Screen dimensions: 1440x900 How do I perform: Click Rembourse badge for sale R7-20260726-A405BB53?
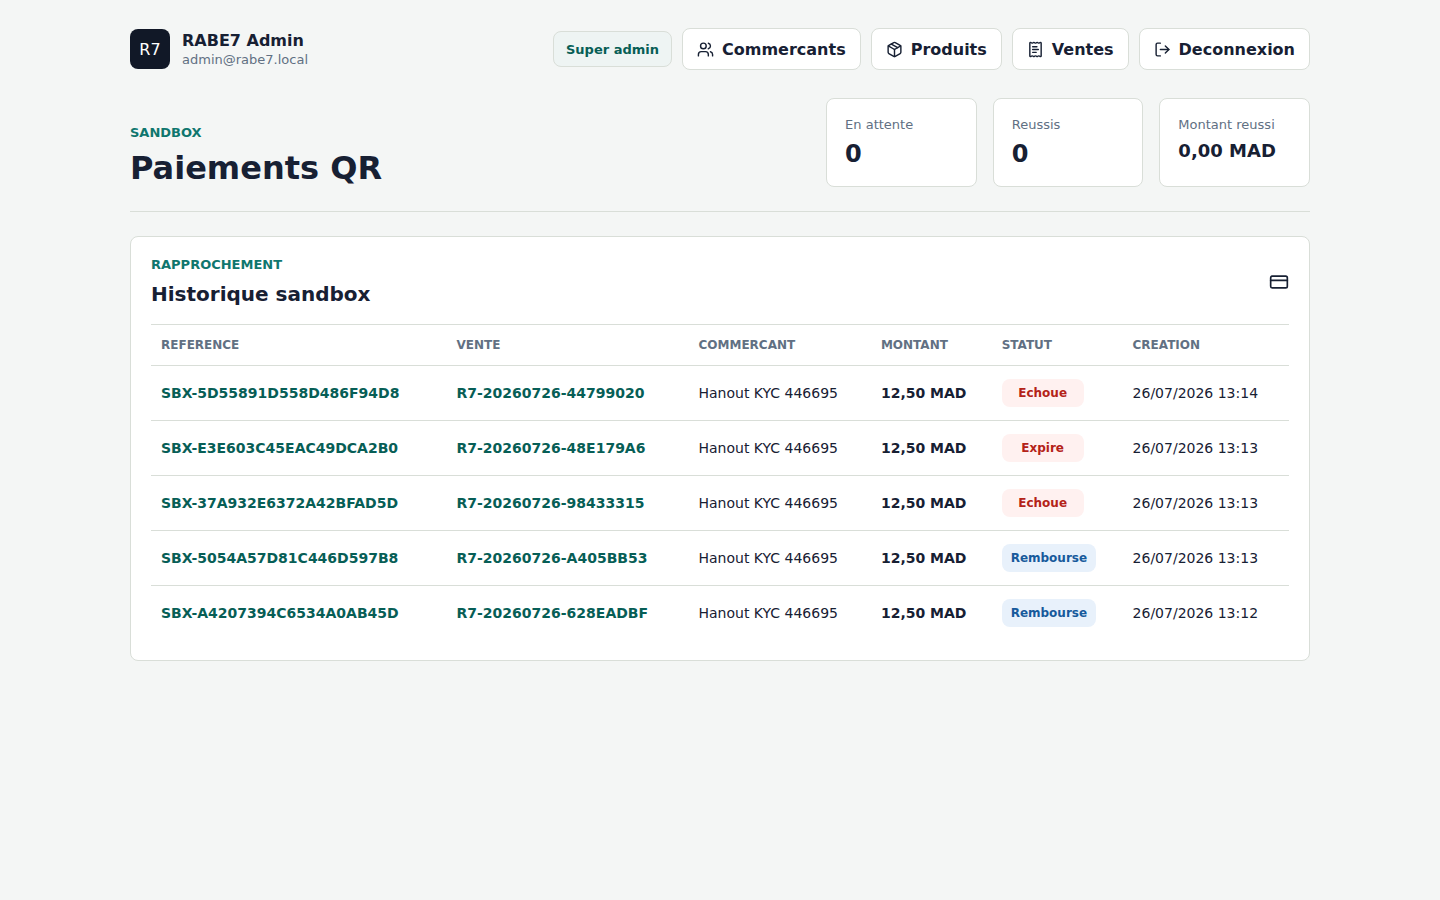(x=1049, y=558)
